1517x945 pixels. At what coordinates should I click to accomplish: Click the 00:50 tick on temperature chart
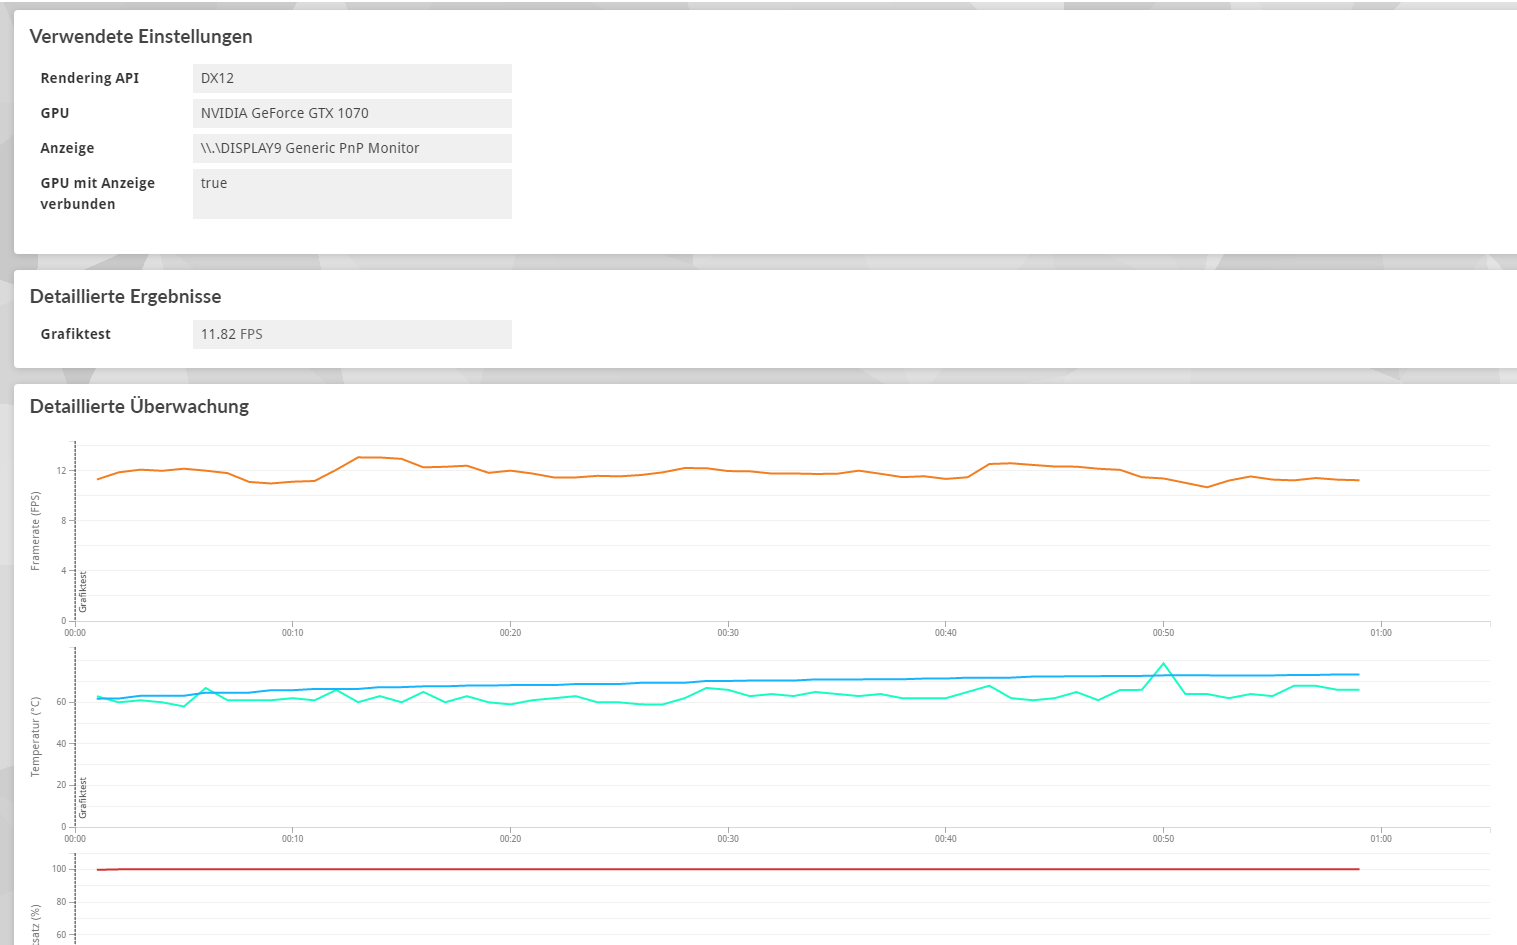(x=1163, y=839)
